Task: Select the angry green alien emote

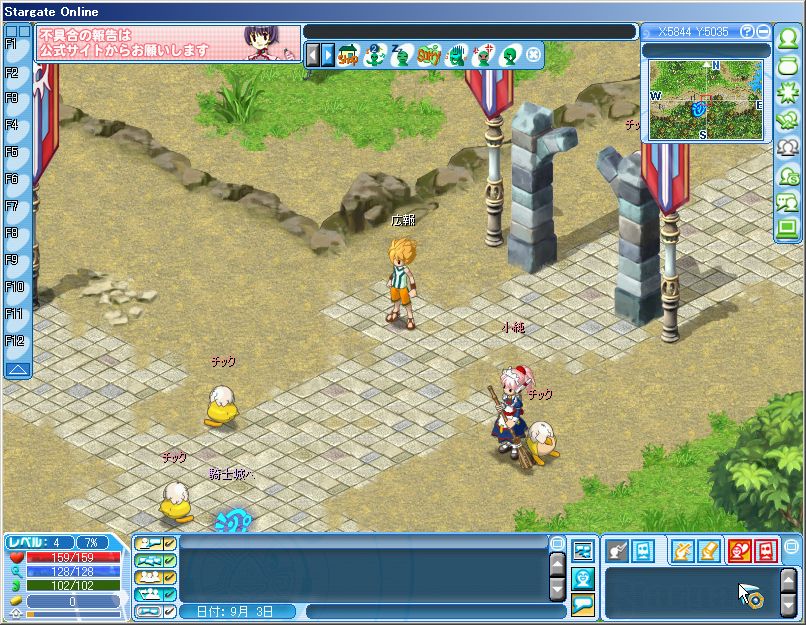Action: (482, 54)
